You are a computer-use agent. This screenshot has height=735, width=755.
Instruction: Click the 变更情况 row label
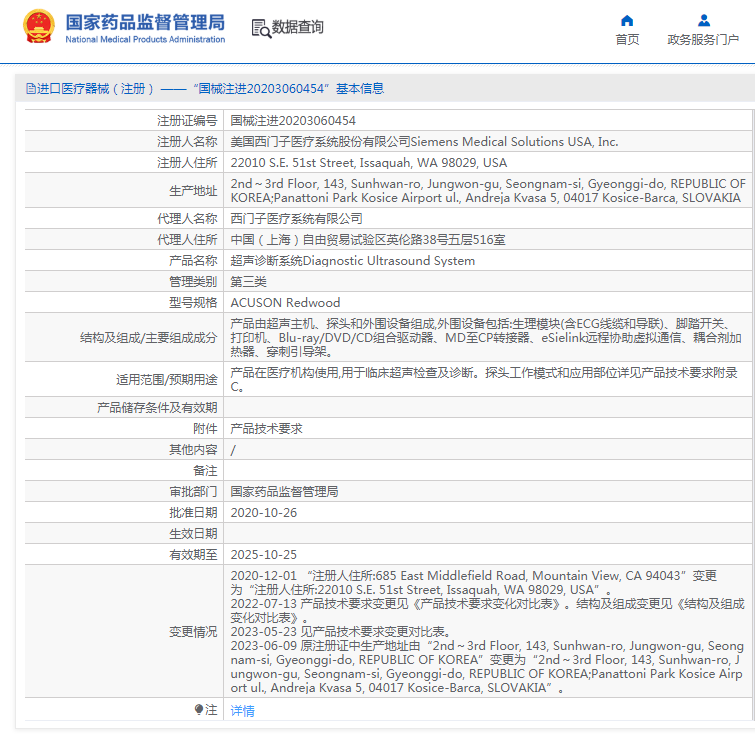[193, 631]
